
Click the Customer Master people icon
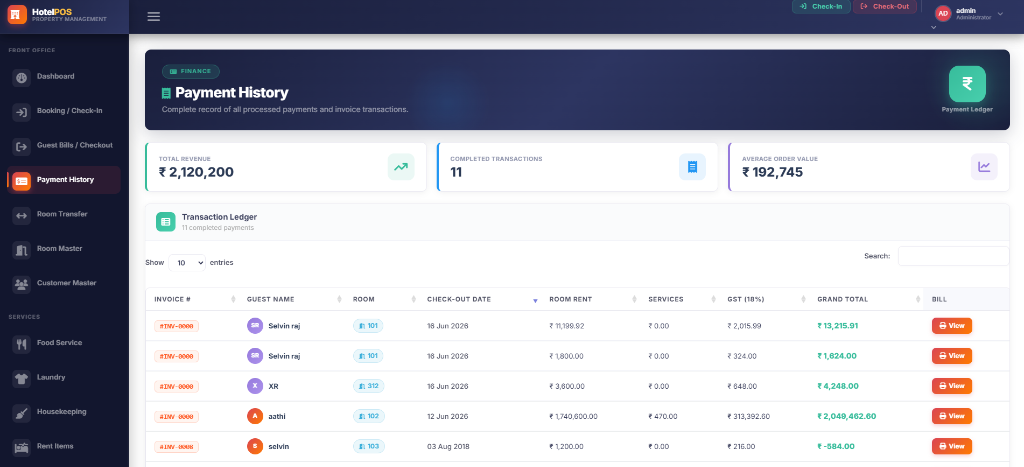(22, 284)
